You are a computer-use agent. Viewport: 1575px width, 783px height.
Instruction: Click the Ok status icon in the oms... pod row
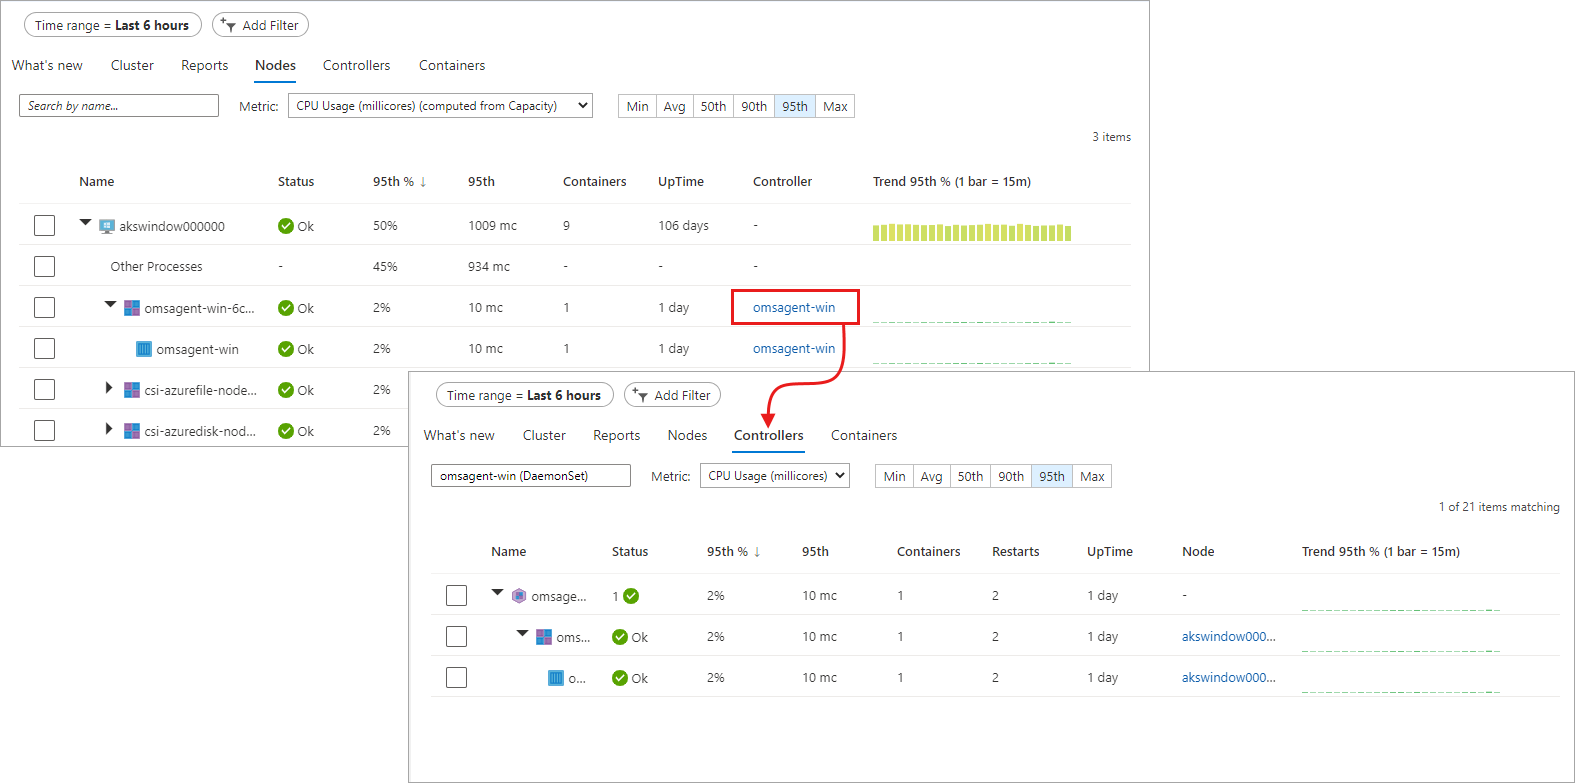click(x=620, y=637)
